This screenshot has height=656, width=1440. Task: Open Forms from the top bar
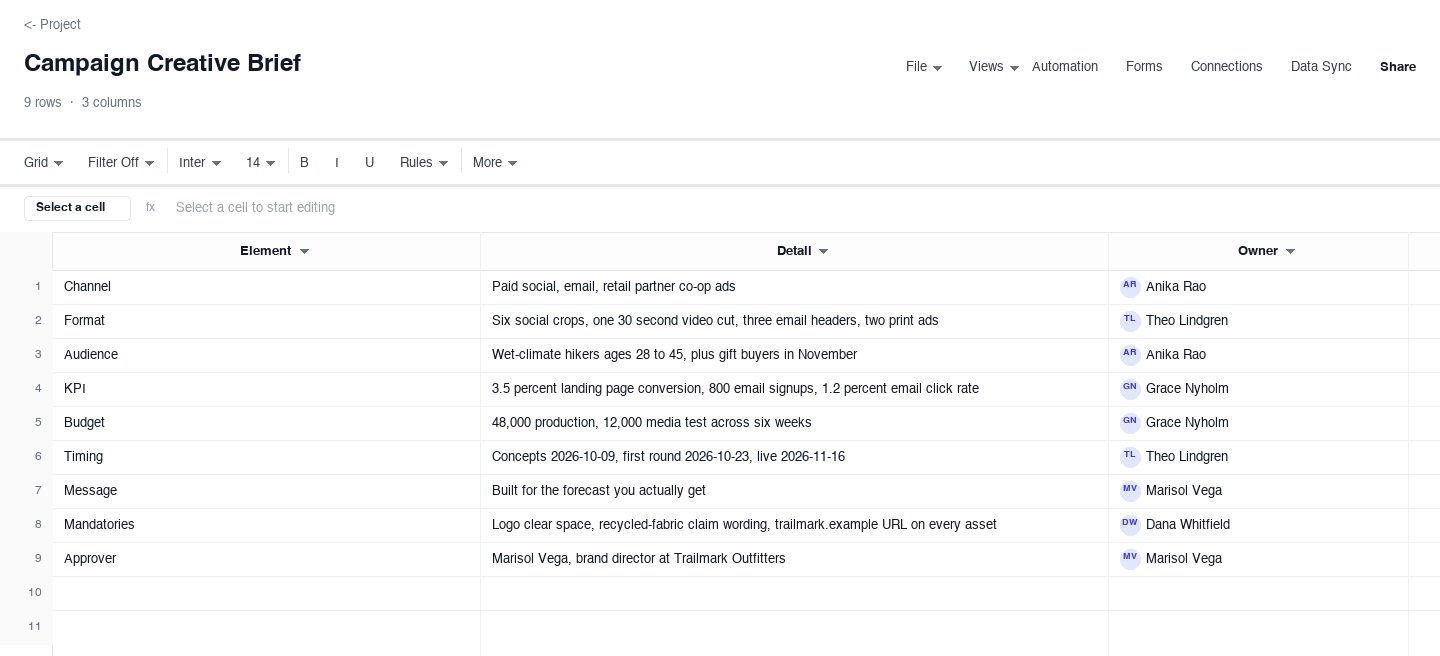(x=1144, y=67)
